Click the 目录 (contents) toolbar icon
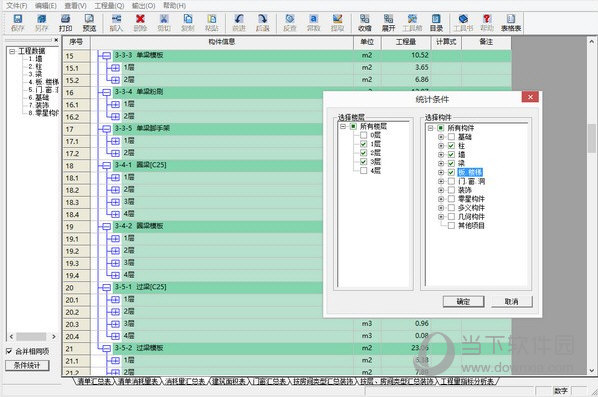This screenshot has width=598, height=397. point(436,23)
